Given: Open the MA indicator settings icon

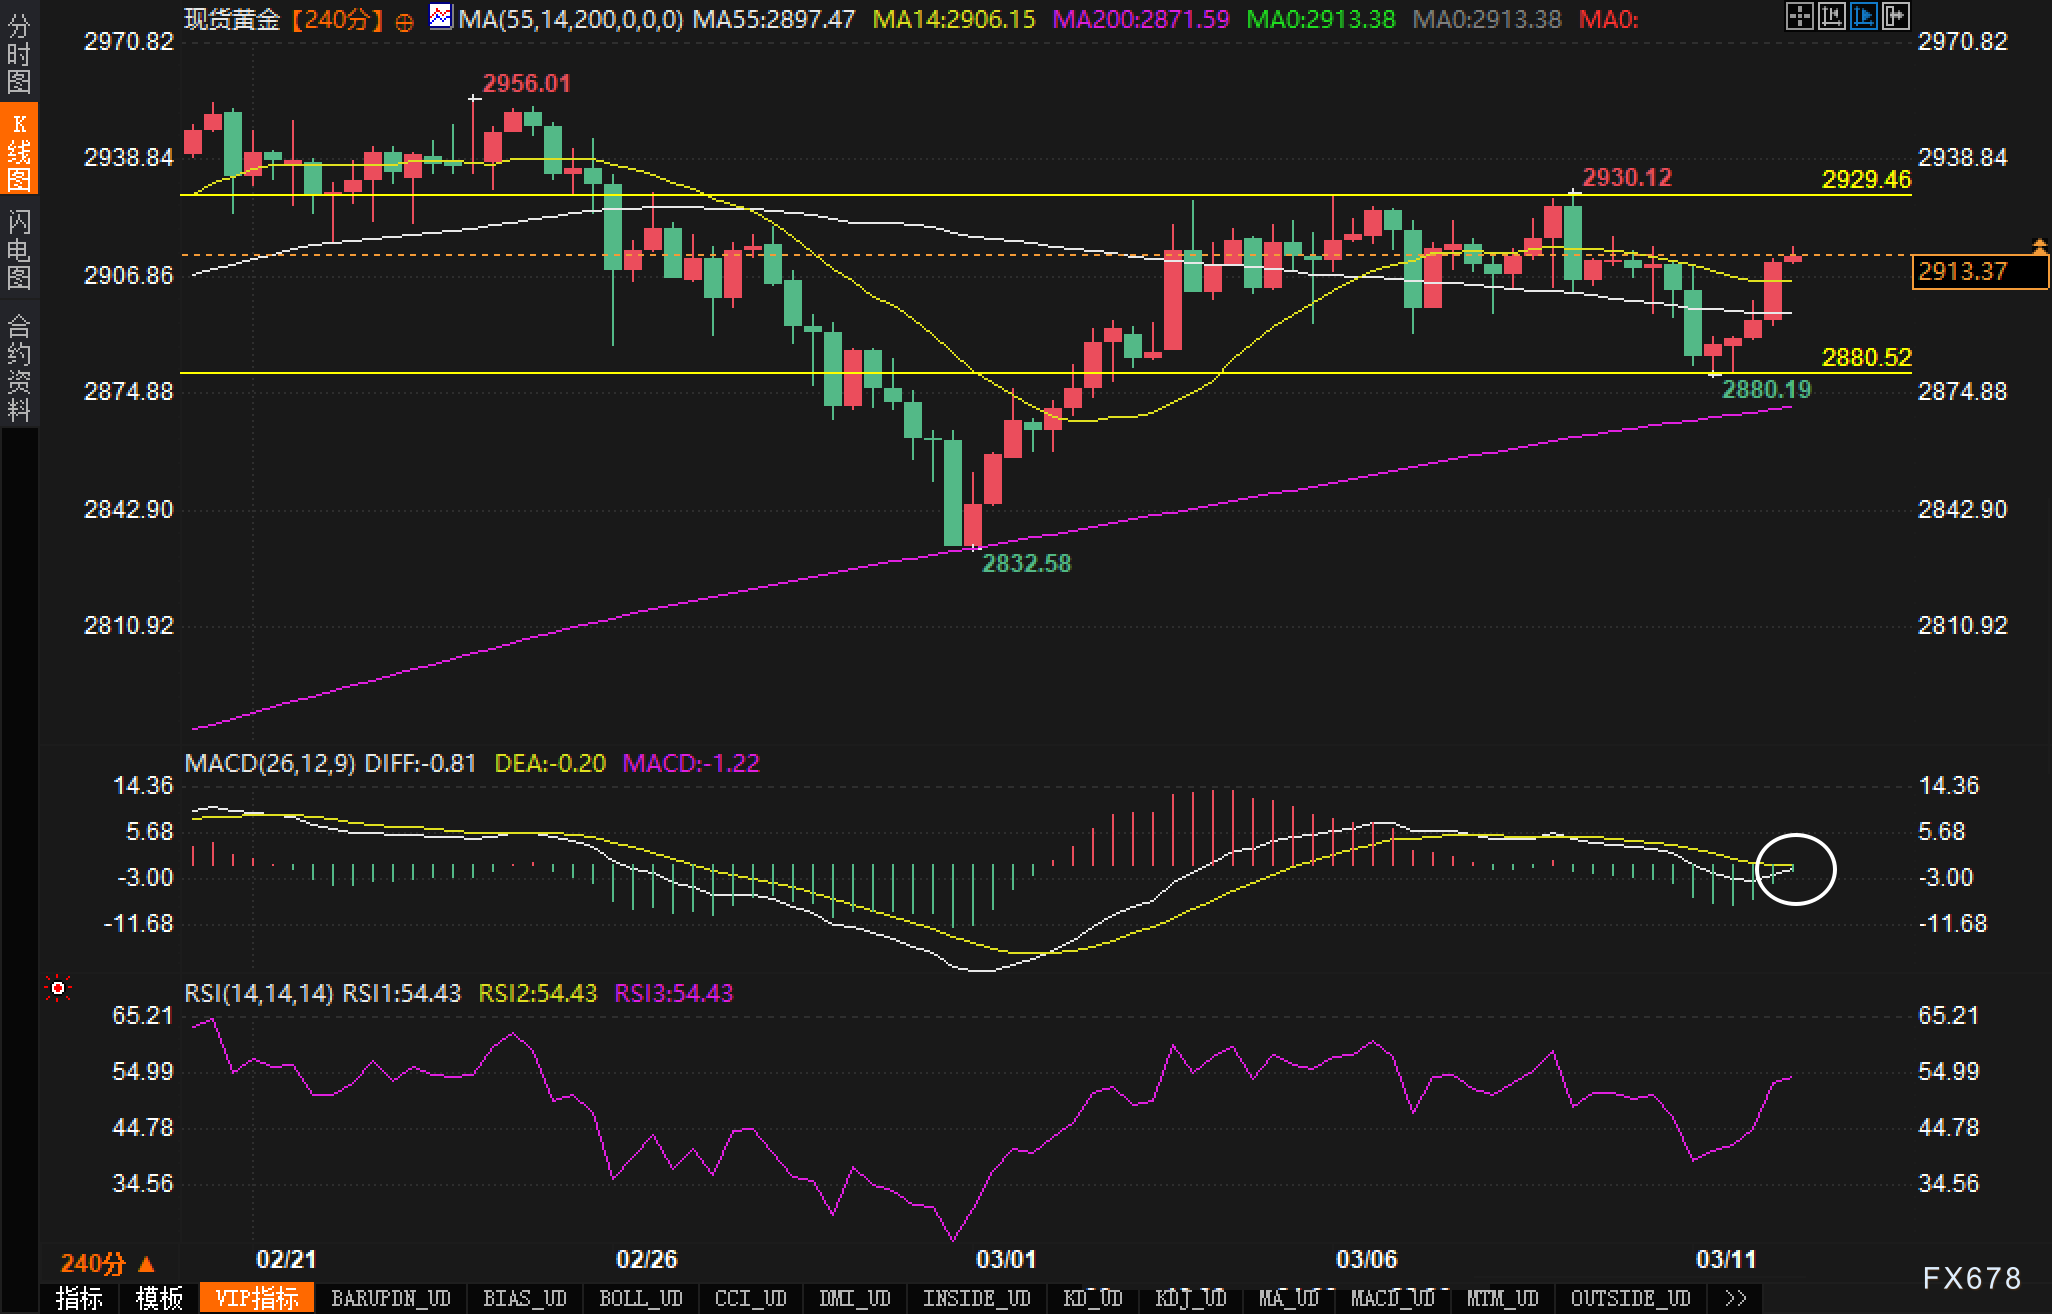Looking at the screenshot, I should click(x=440, y=16).
